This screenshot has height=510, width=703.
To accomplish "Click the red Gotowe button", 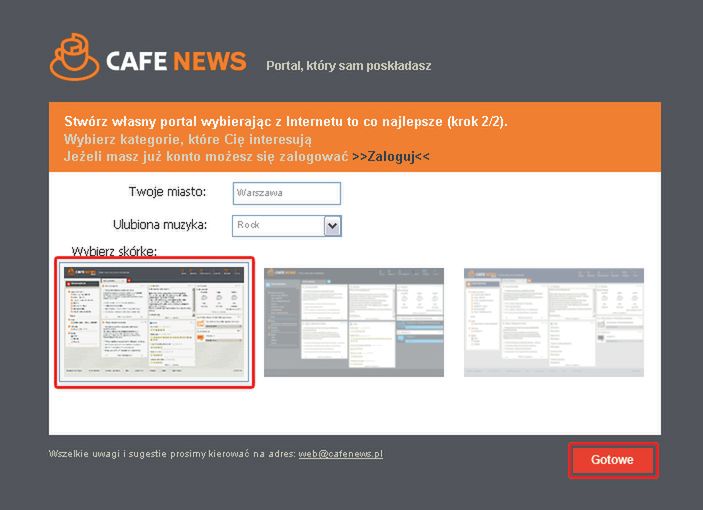I will click(x=613, y=460).
